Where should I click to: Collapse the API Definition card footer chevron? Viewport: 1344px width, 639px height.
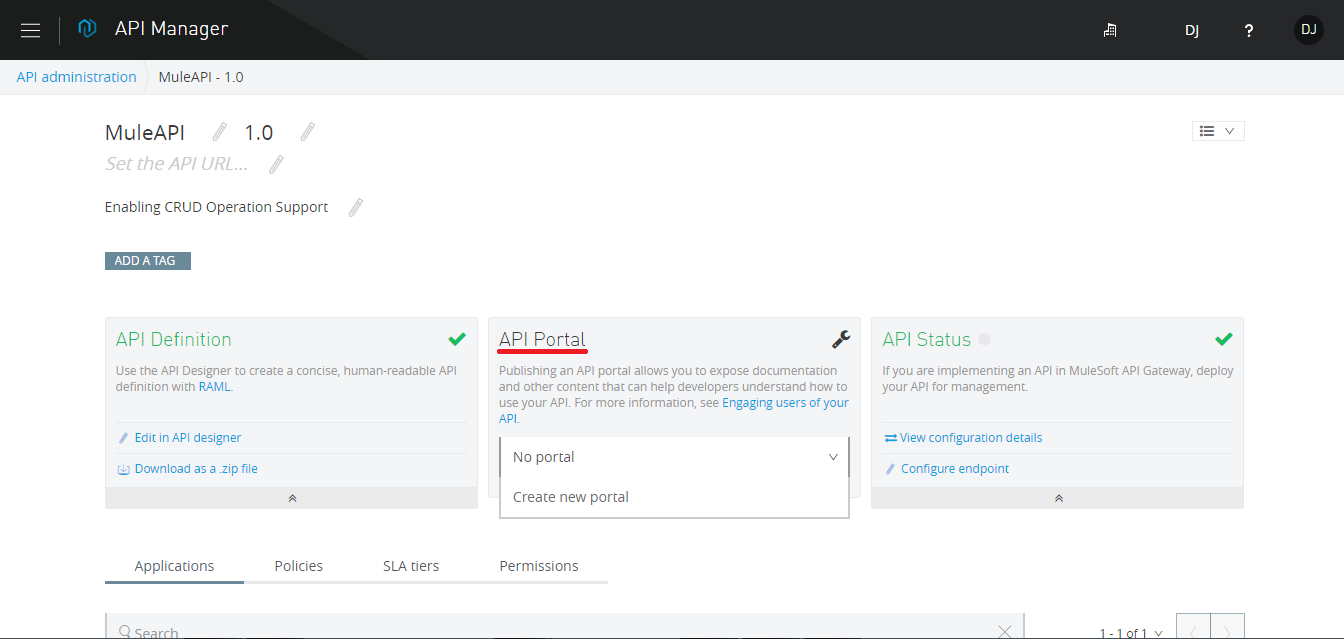[291, 497]
